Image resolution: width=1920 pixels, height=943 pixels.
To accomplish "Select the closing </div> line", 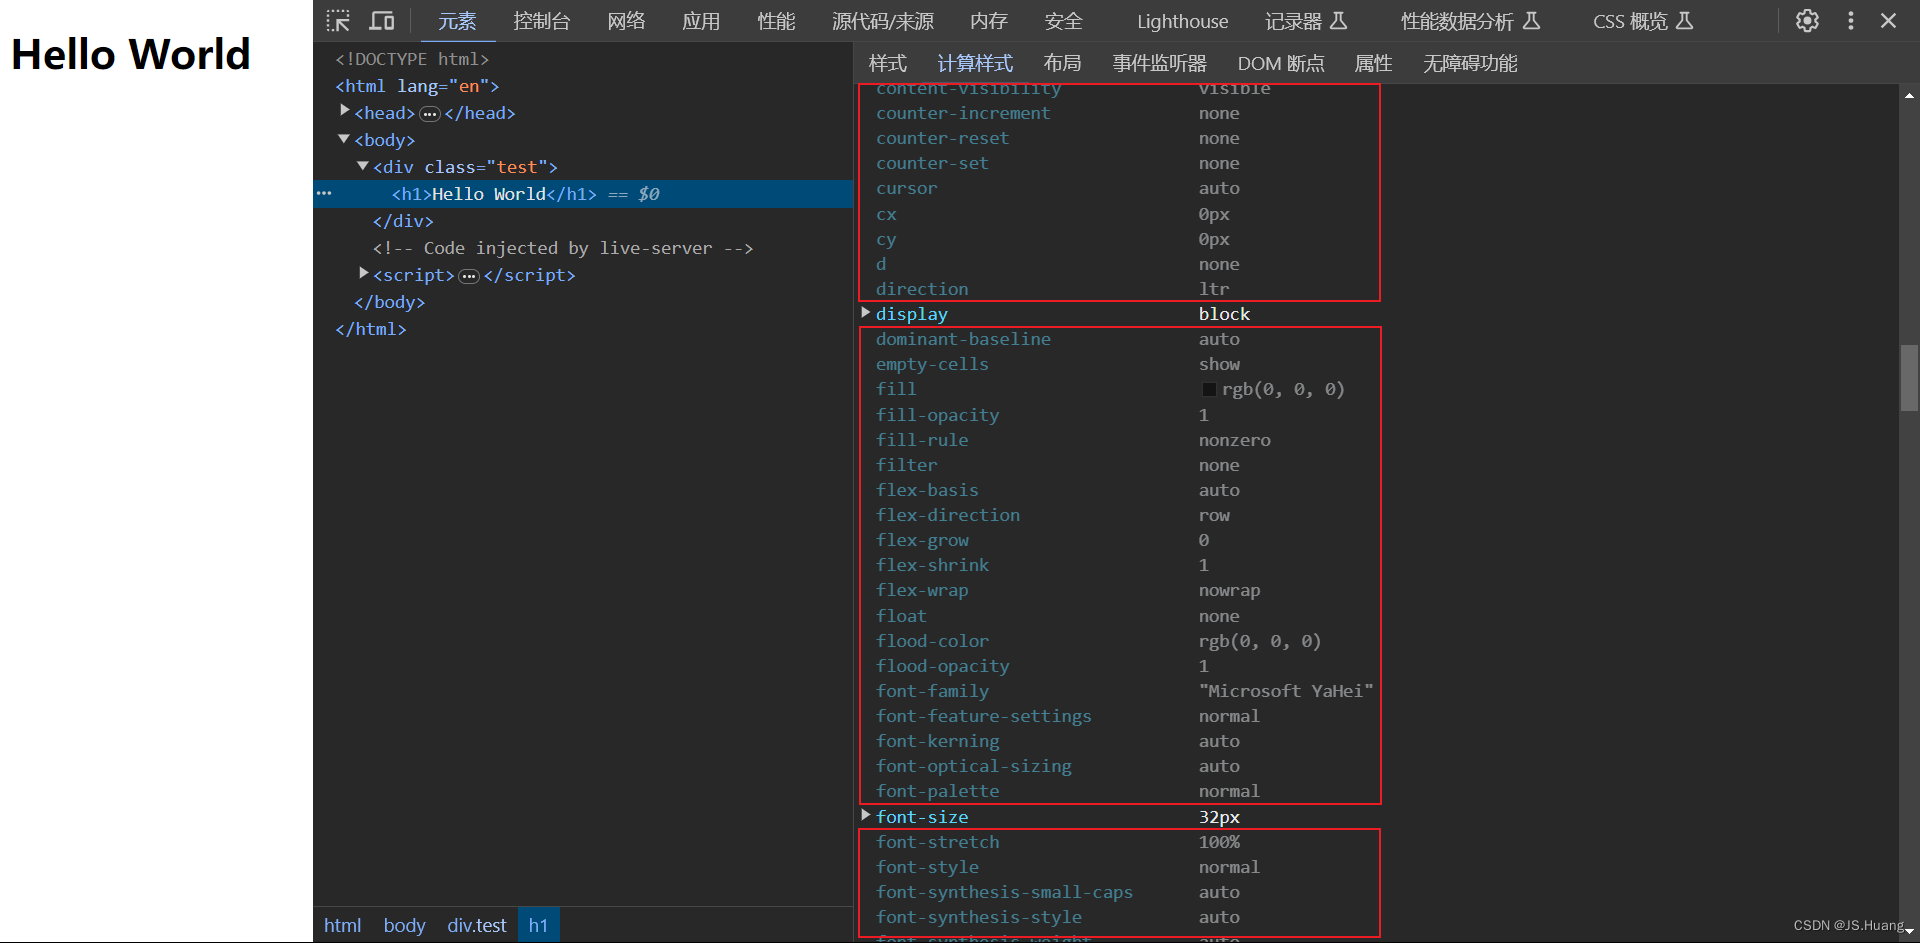I will [403, 221].
